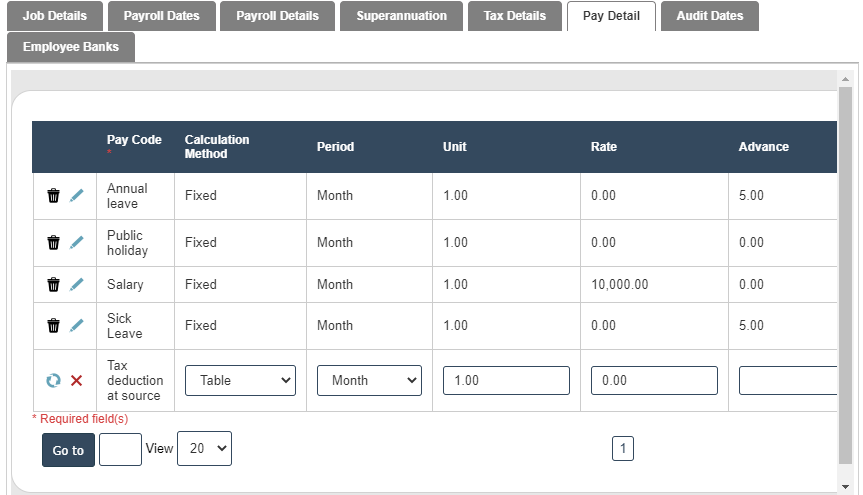This screenshot has height=495, width=863.
Task: Switch to the Payroll Details tab
Action: click(278, 16)
